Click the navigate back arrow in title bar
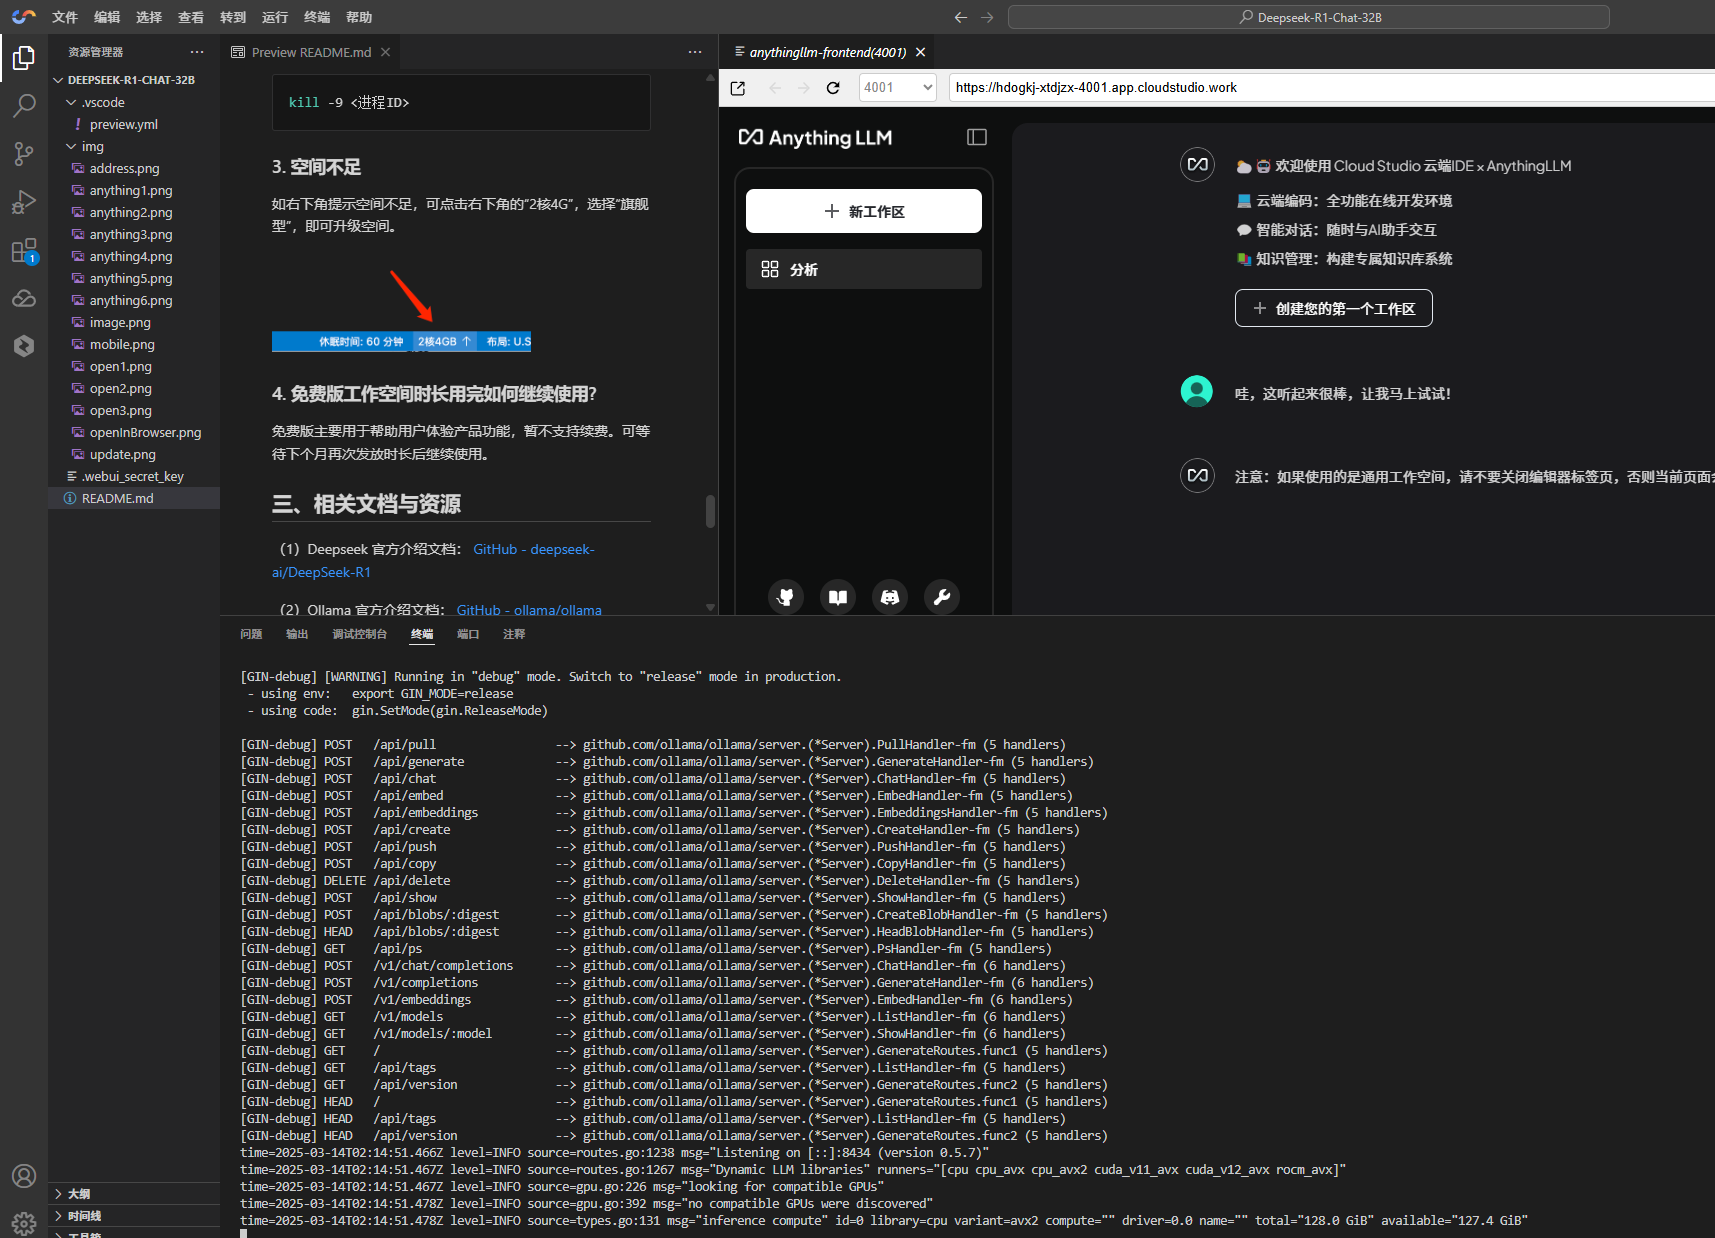Viewport: 1715px width, 1238px height. 961,17
